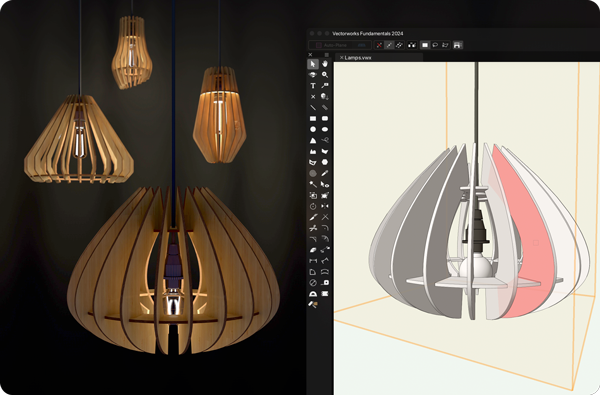Viewport: 600px width, 395px height.
Task: Select the Eraser-shaped Clip tool
Action: [x=313, y=250]
